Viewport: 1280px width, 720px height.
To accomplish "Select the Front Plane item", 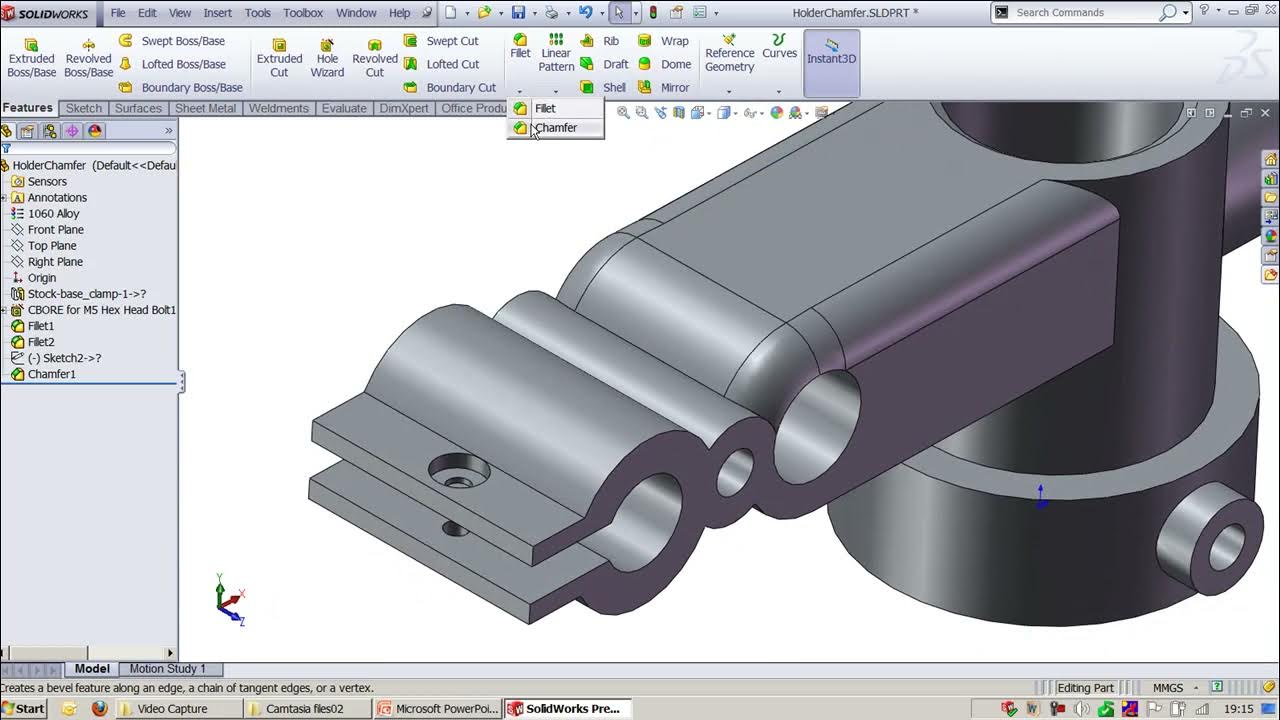I will tap(55, 230).
